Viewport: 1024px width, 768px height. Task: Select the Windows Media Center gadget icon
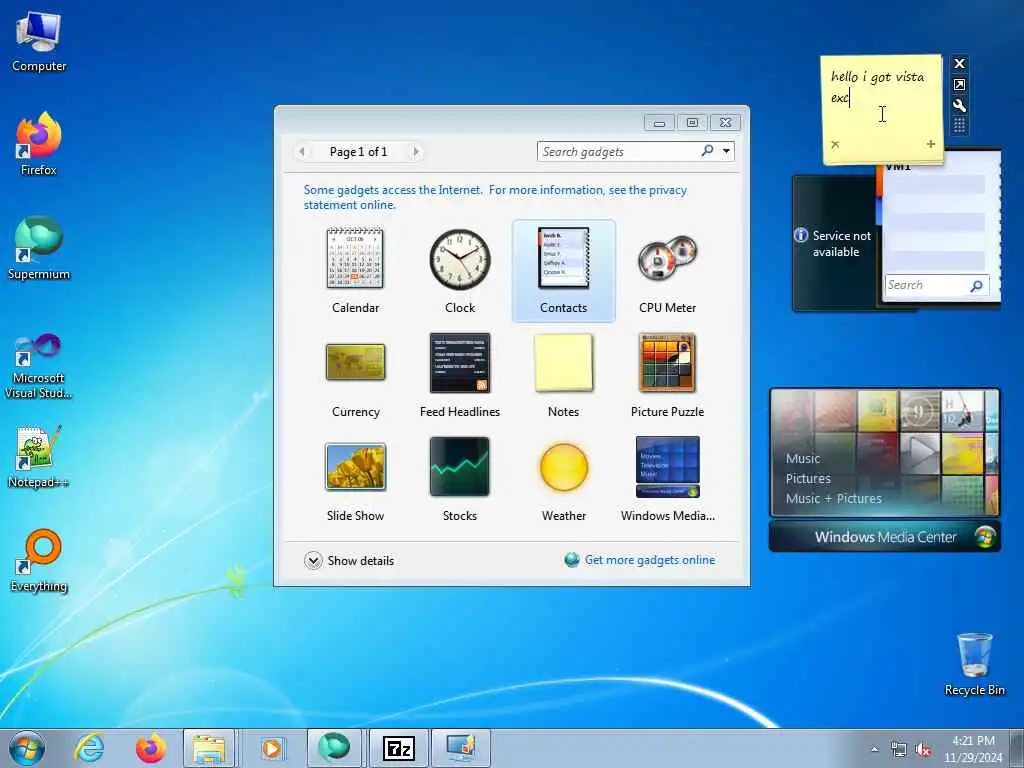[x=667, y=466]
